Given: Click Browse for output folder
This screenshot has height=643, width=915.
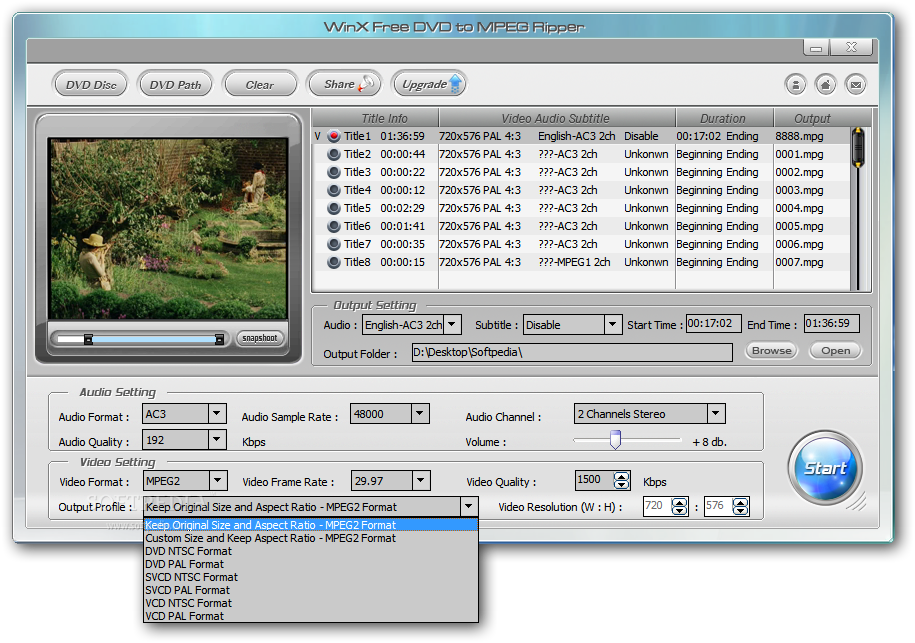Looking at the screenshot, I should (771, 351).
